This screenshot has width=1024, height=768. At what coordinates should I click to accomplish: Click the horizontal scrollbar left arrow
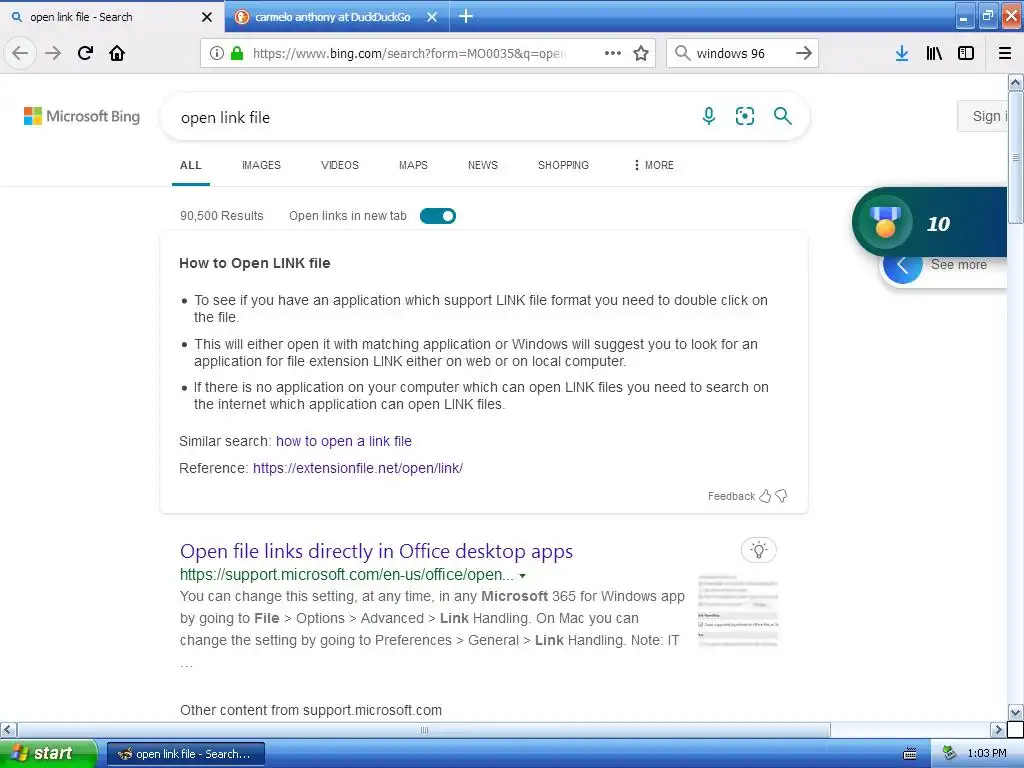(8, 729)
